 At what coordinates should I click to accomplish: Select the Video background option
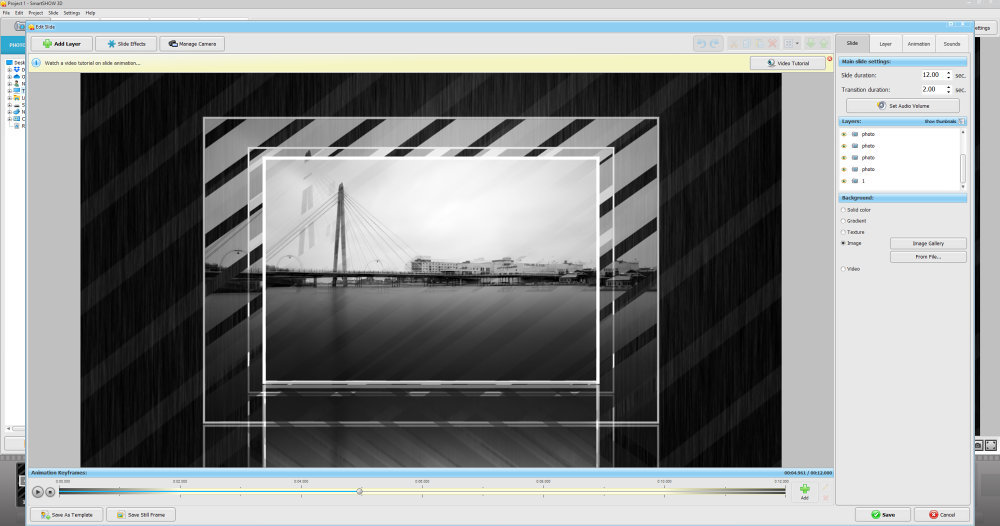point(844,269)
